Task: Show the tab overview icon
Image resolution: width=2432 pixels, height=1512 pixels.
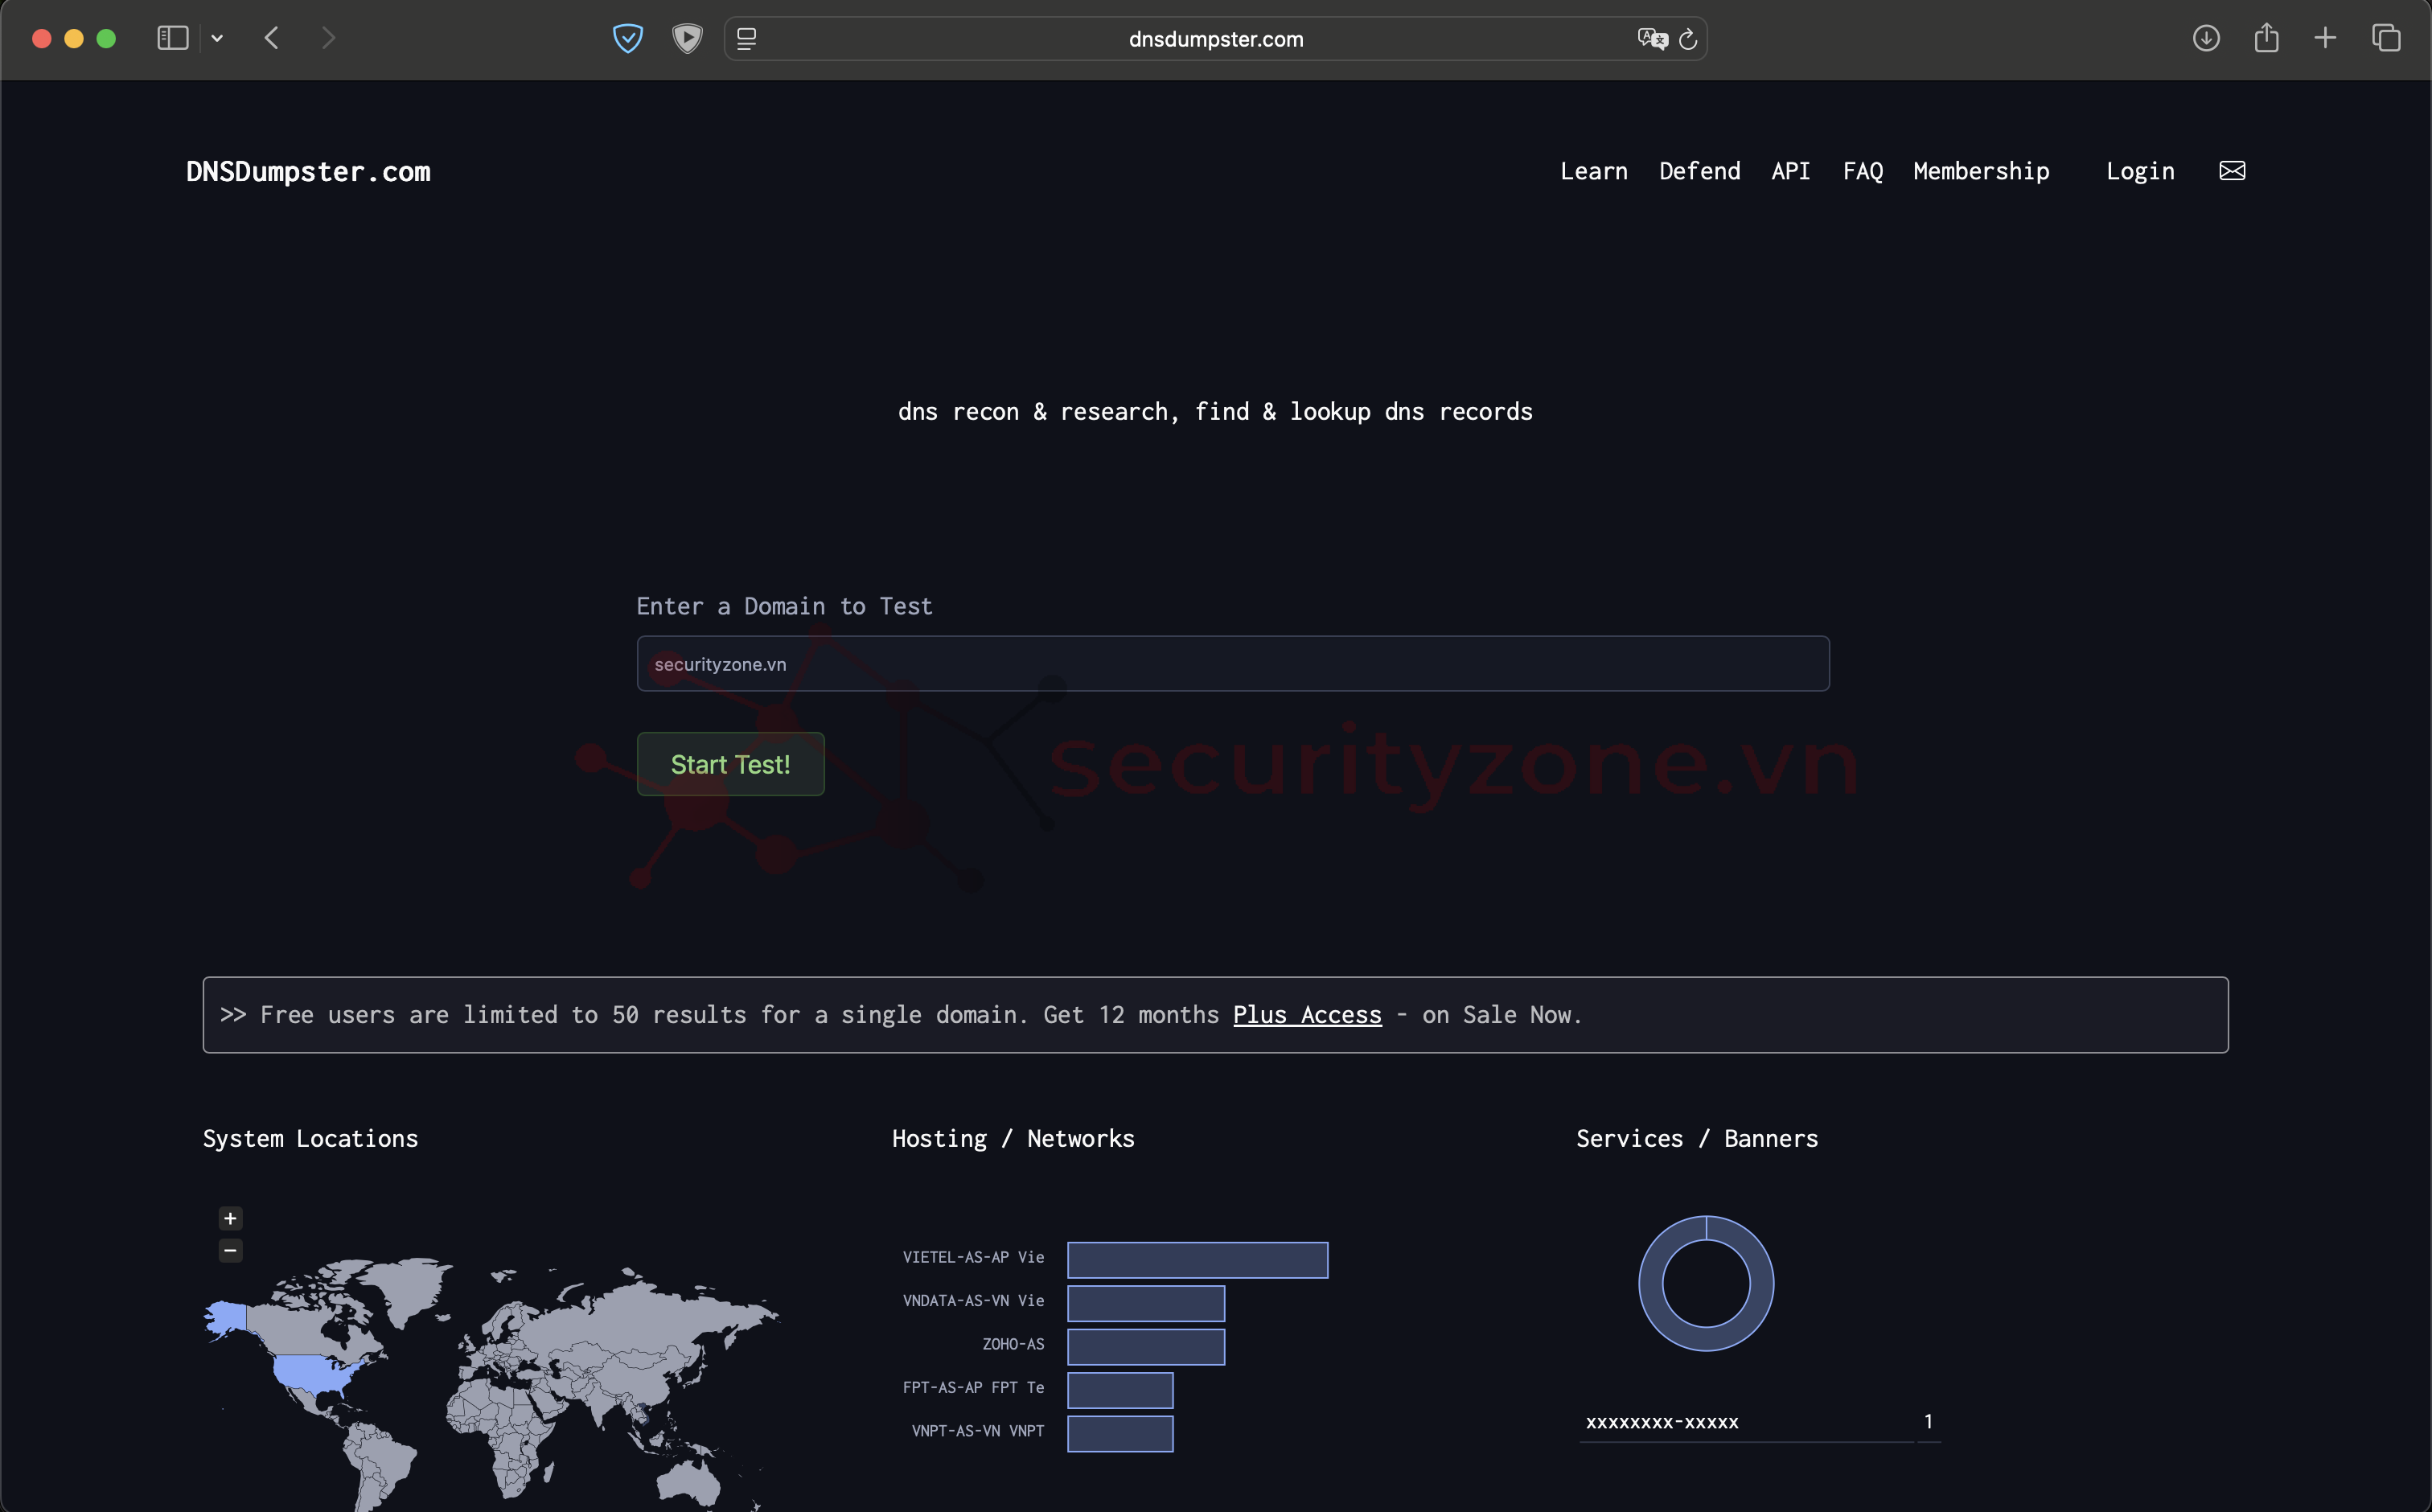Action: pyautogui.click(x=2386, y=38)
